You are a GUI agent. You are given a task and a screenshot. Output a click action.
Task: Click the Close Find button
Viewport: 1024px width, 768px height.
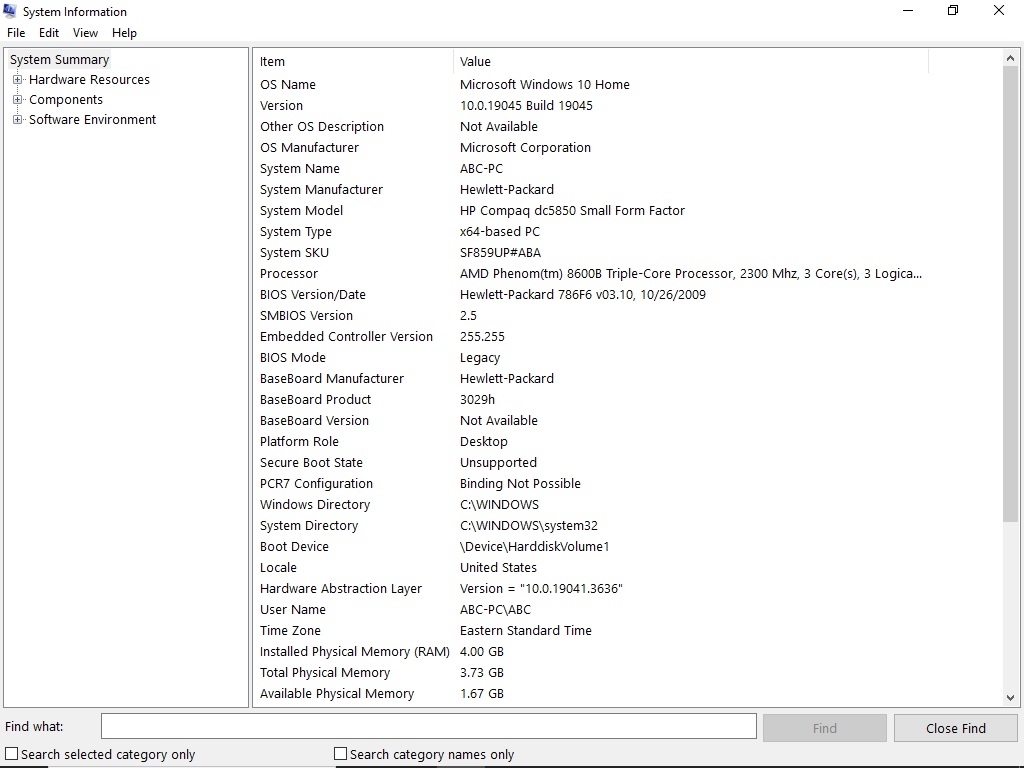955,727
